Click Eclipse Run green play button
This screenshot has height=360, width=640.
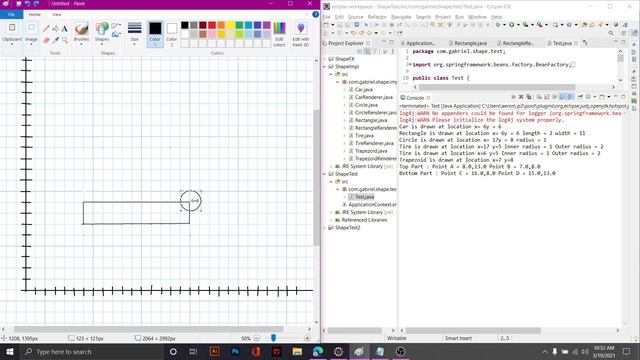[x=511, y=25]
